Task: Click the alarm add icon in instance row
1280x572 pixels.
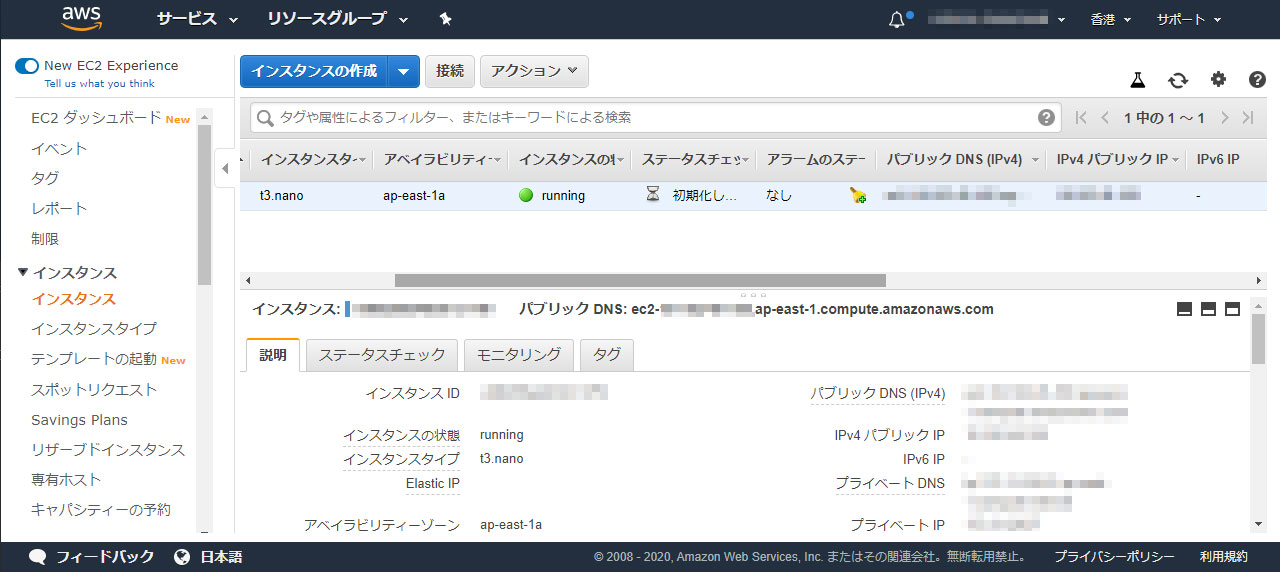Action: pyautogui.click(x=858, y=196)
